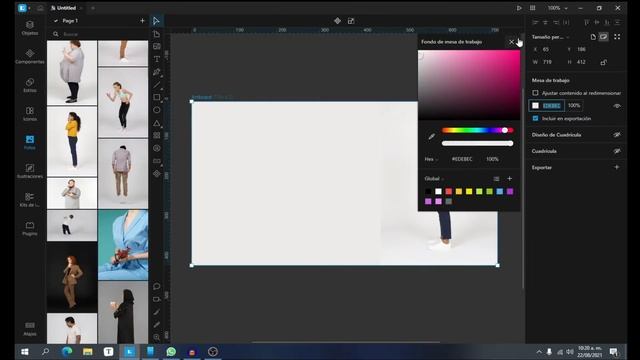This screenshot has width=640, height=360.
Task: Add a color to Global swatches
Action: click(x=509, y=179)
